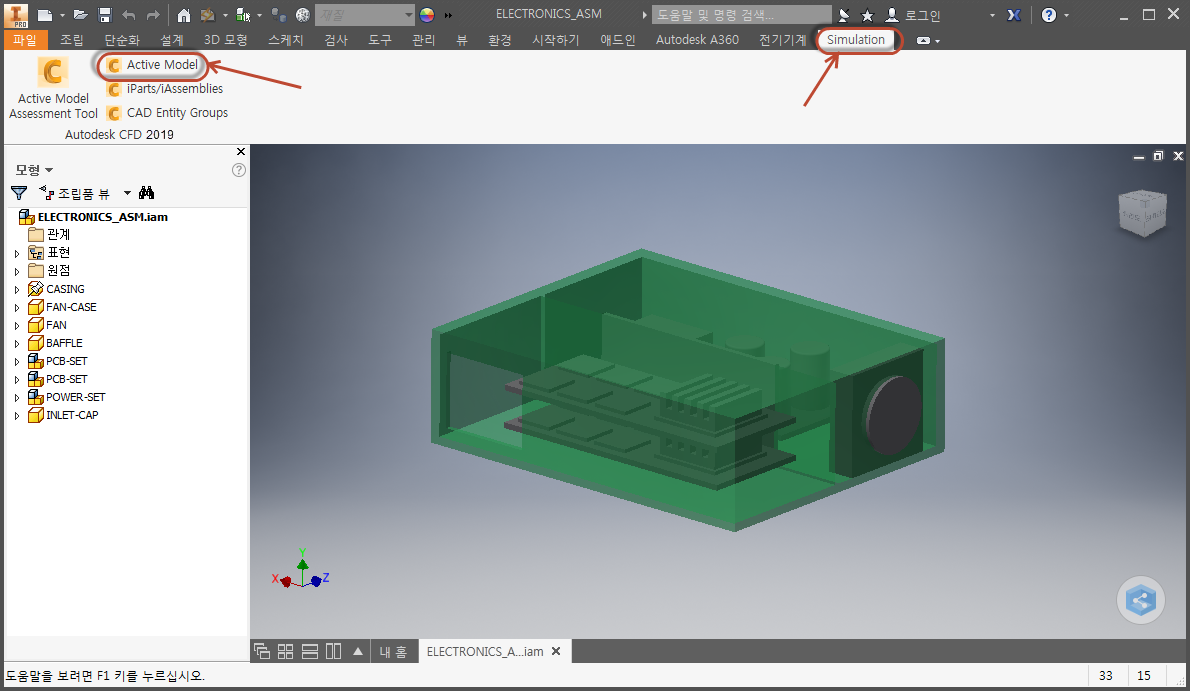Close the ELECTRONICS_A...iam document tab
Viewport: 1190px width, 691px height.
click(x=556, y=652)
